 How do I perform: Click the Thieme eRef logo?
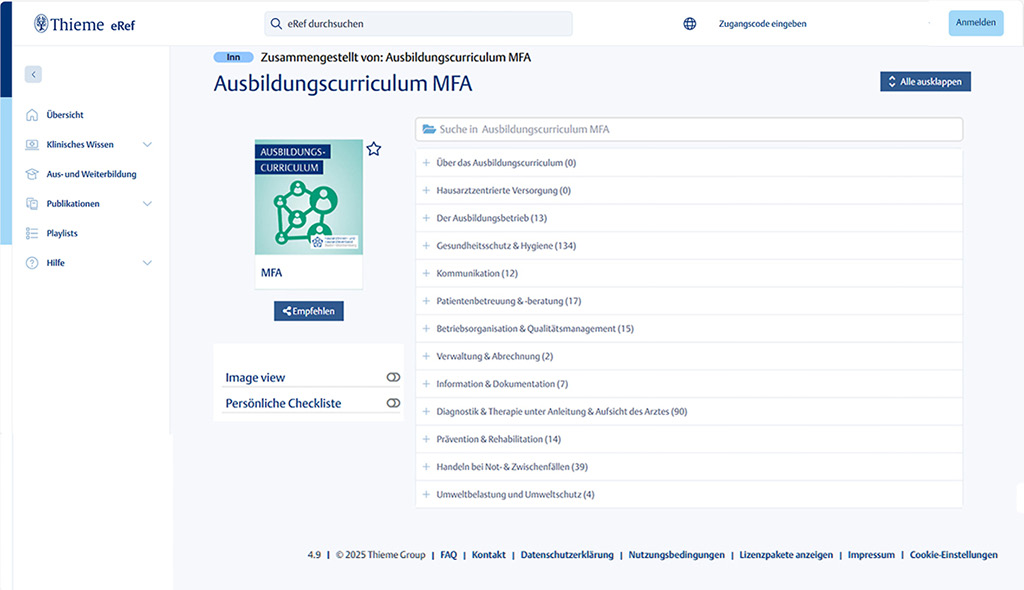click(x=84, y=24)
